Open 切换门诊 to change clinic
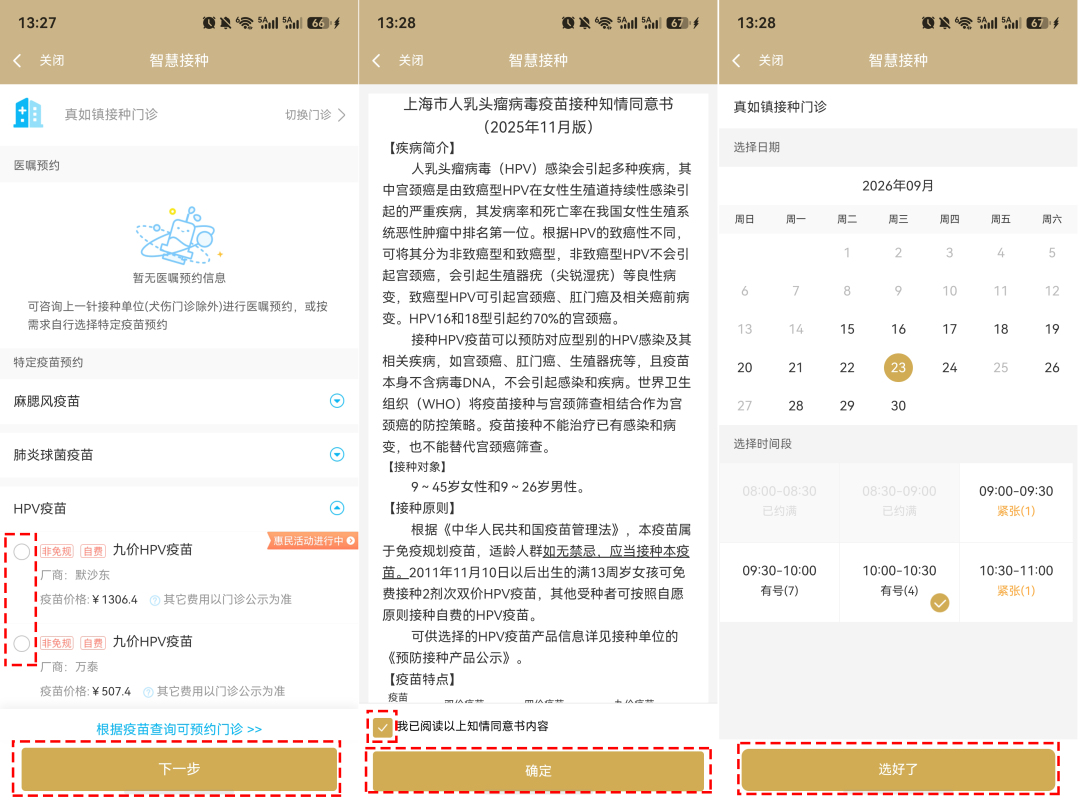 315,114
